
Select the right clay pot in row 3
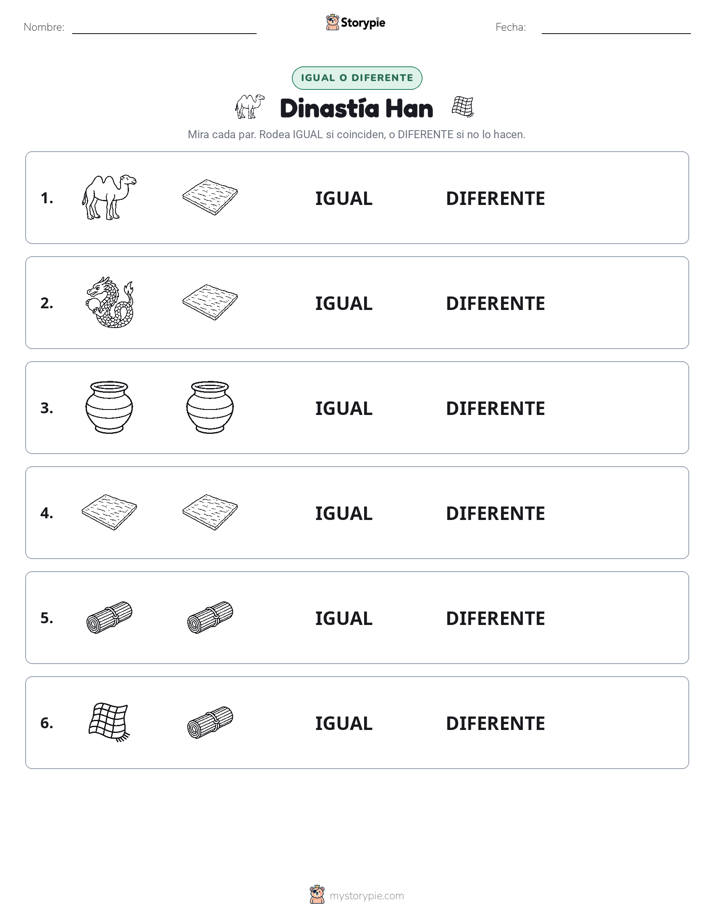pyautogui.click(x=210, y=407)
